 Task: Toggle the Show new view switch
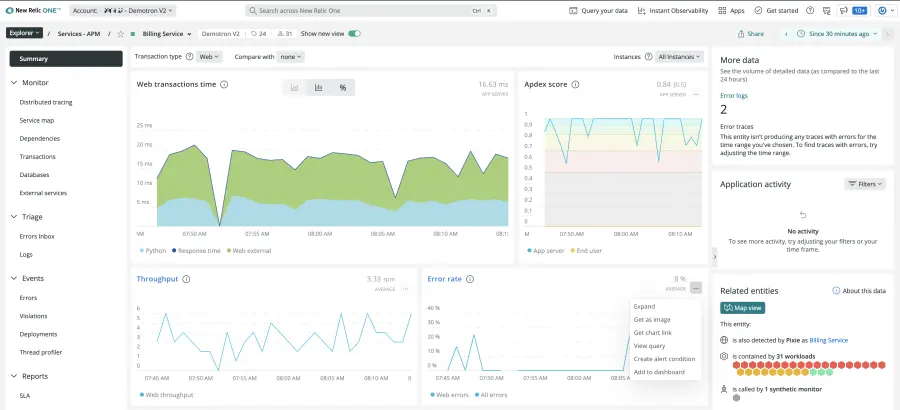coord(354,34)
